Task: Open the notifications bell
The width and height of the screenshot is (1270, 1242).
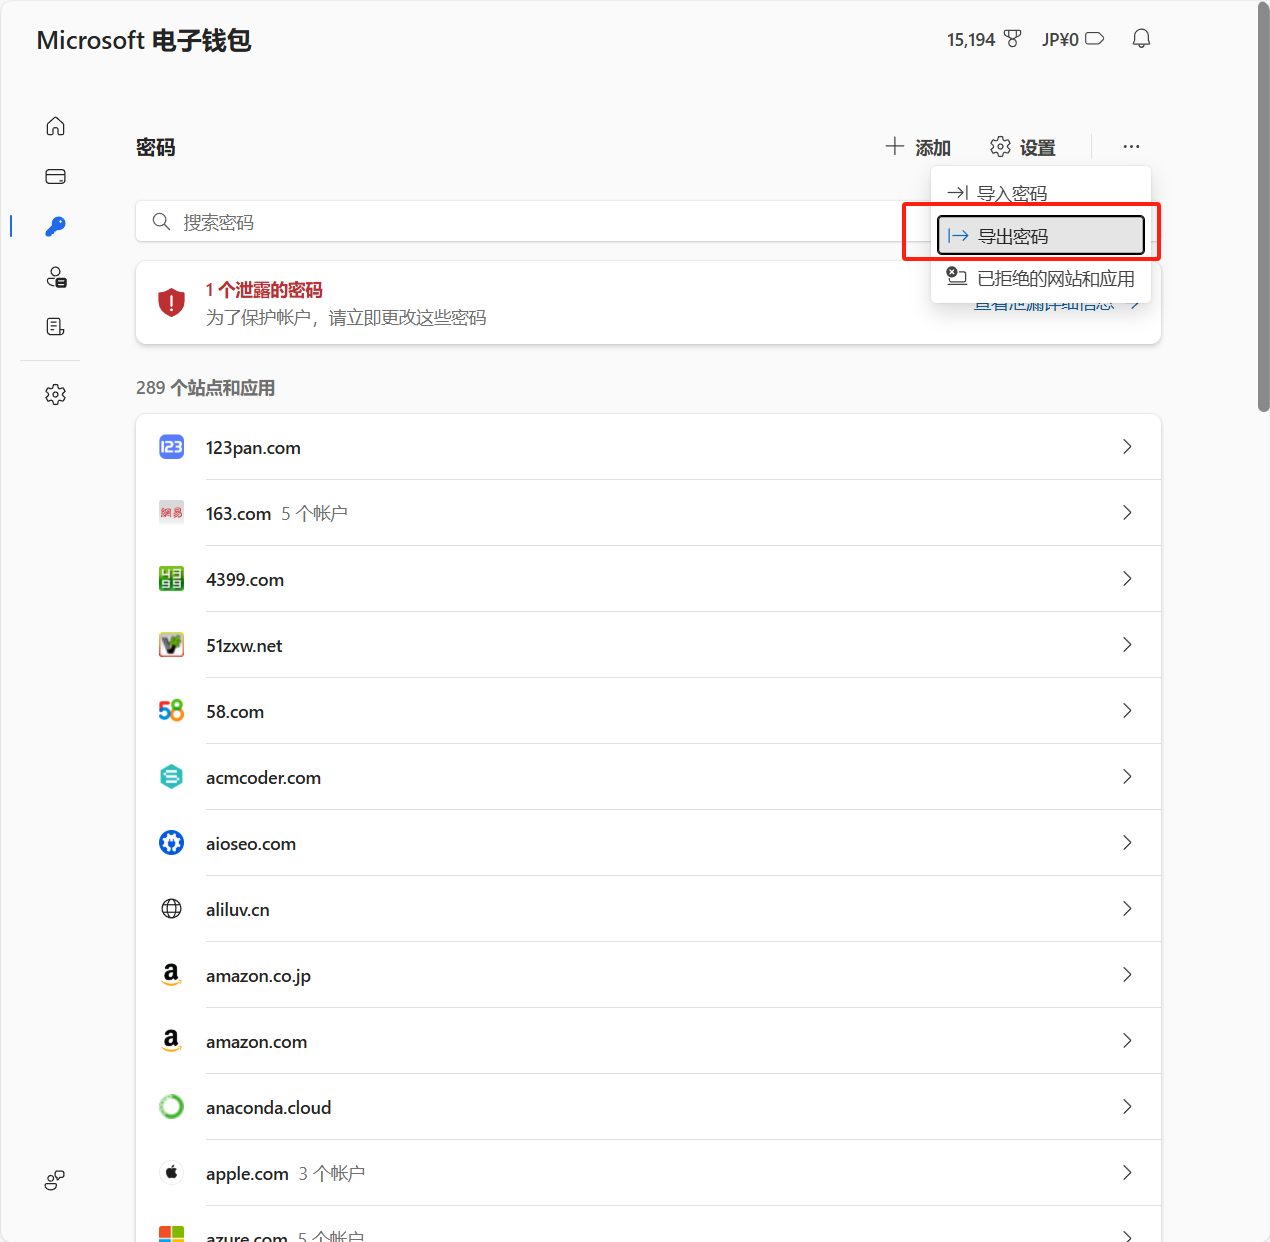Action: (x=1141, y=39)
